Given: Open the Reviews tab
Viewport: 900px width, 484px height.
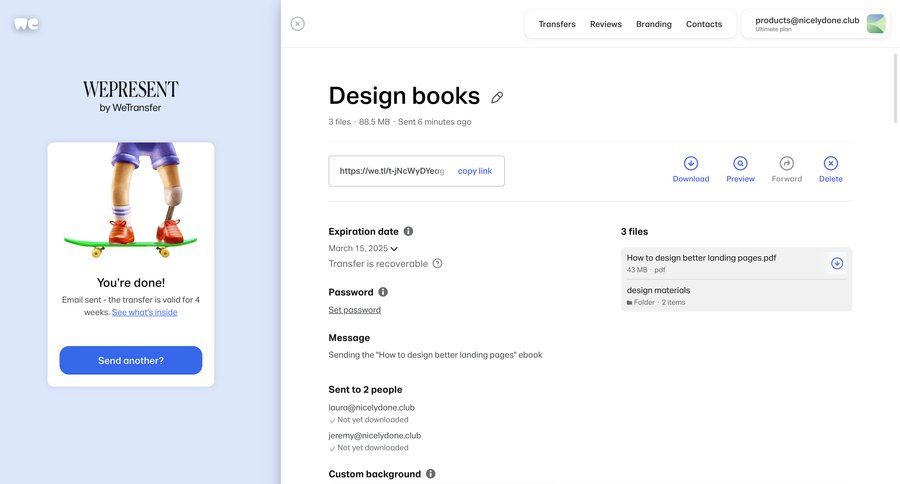Looking at the screenshot, I should [606, 24].
